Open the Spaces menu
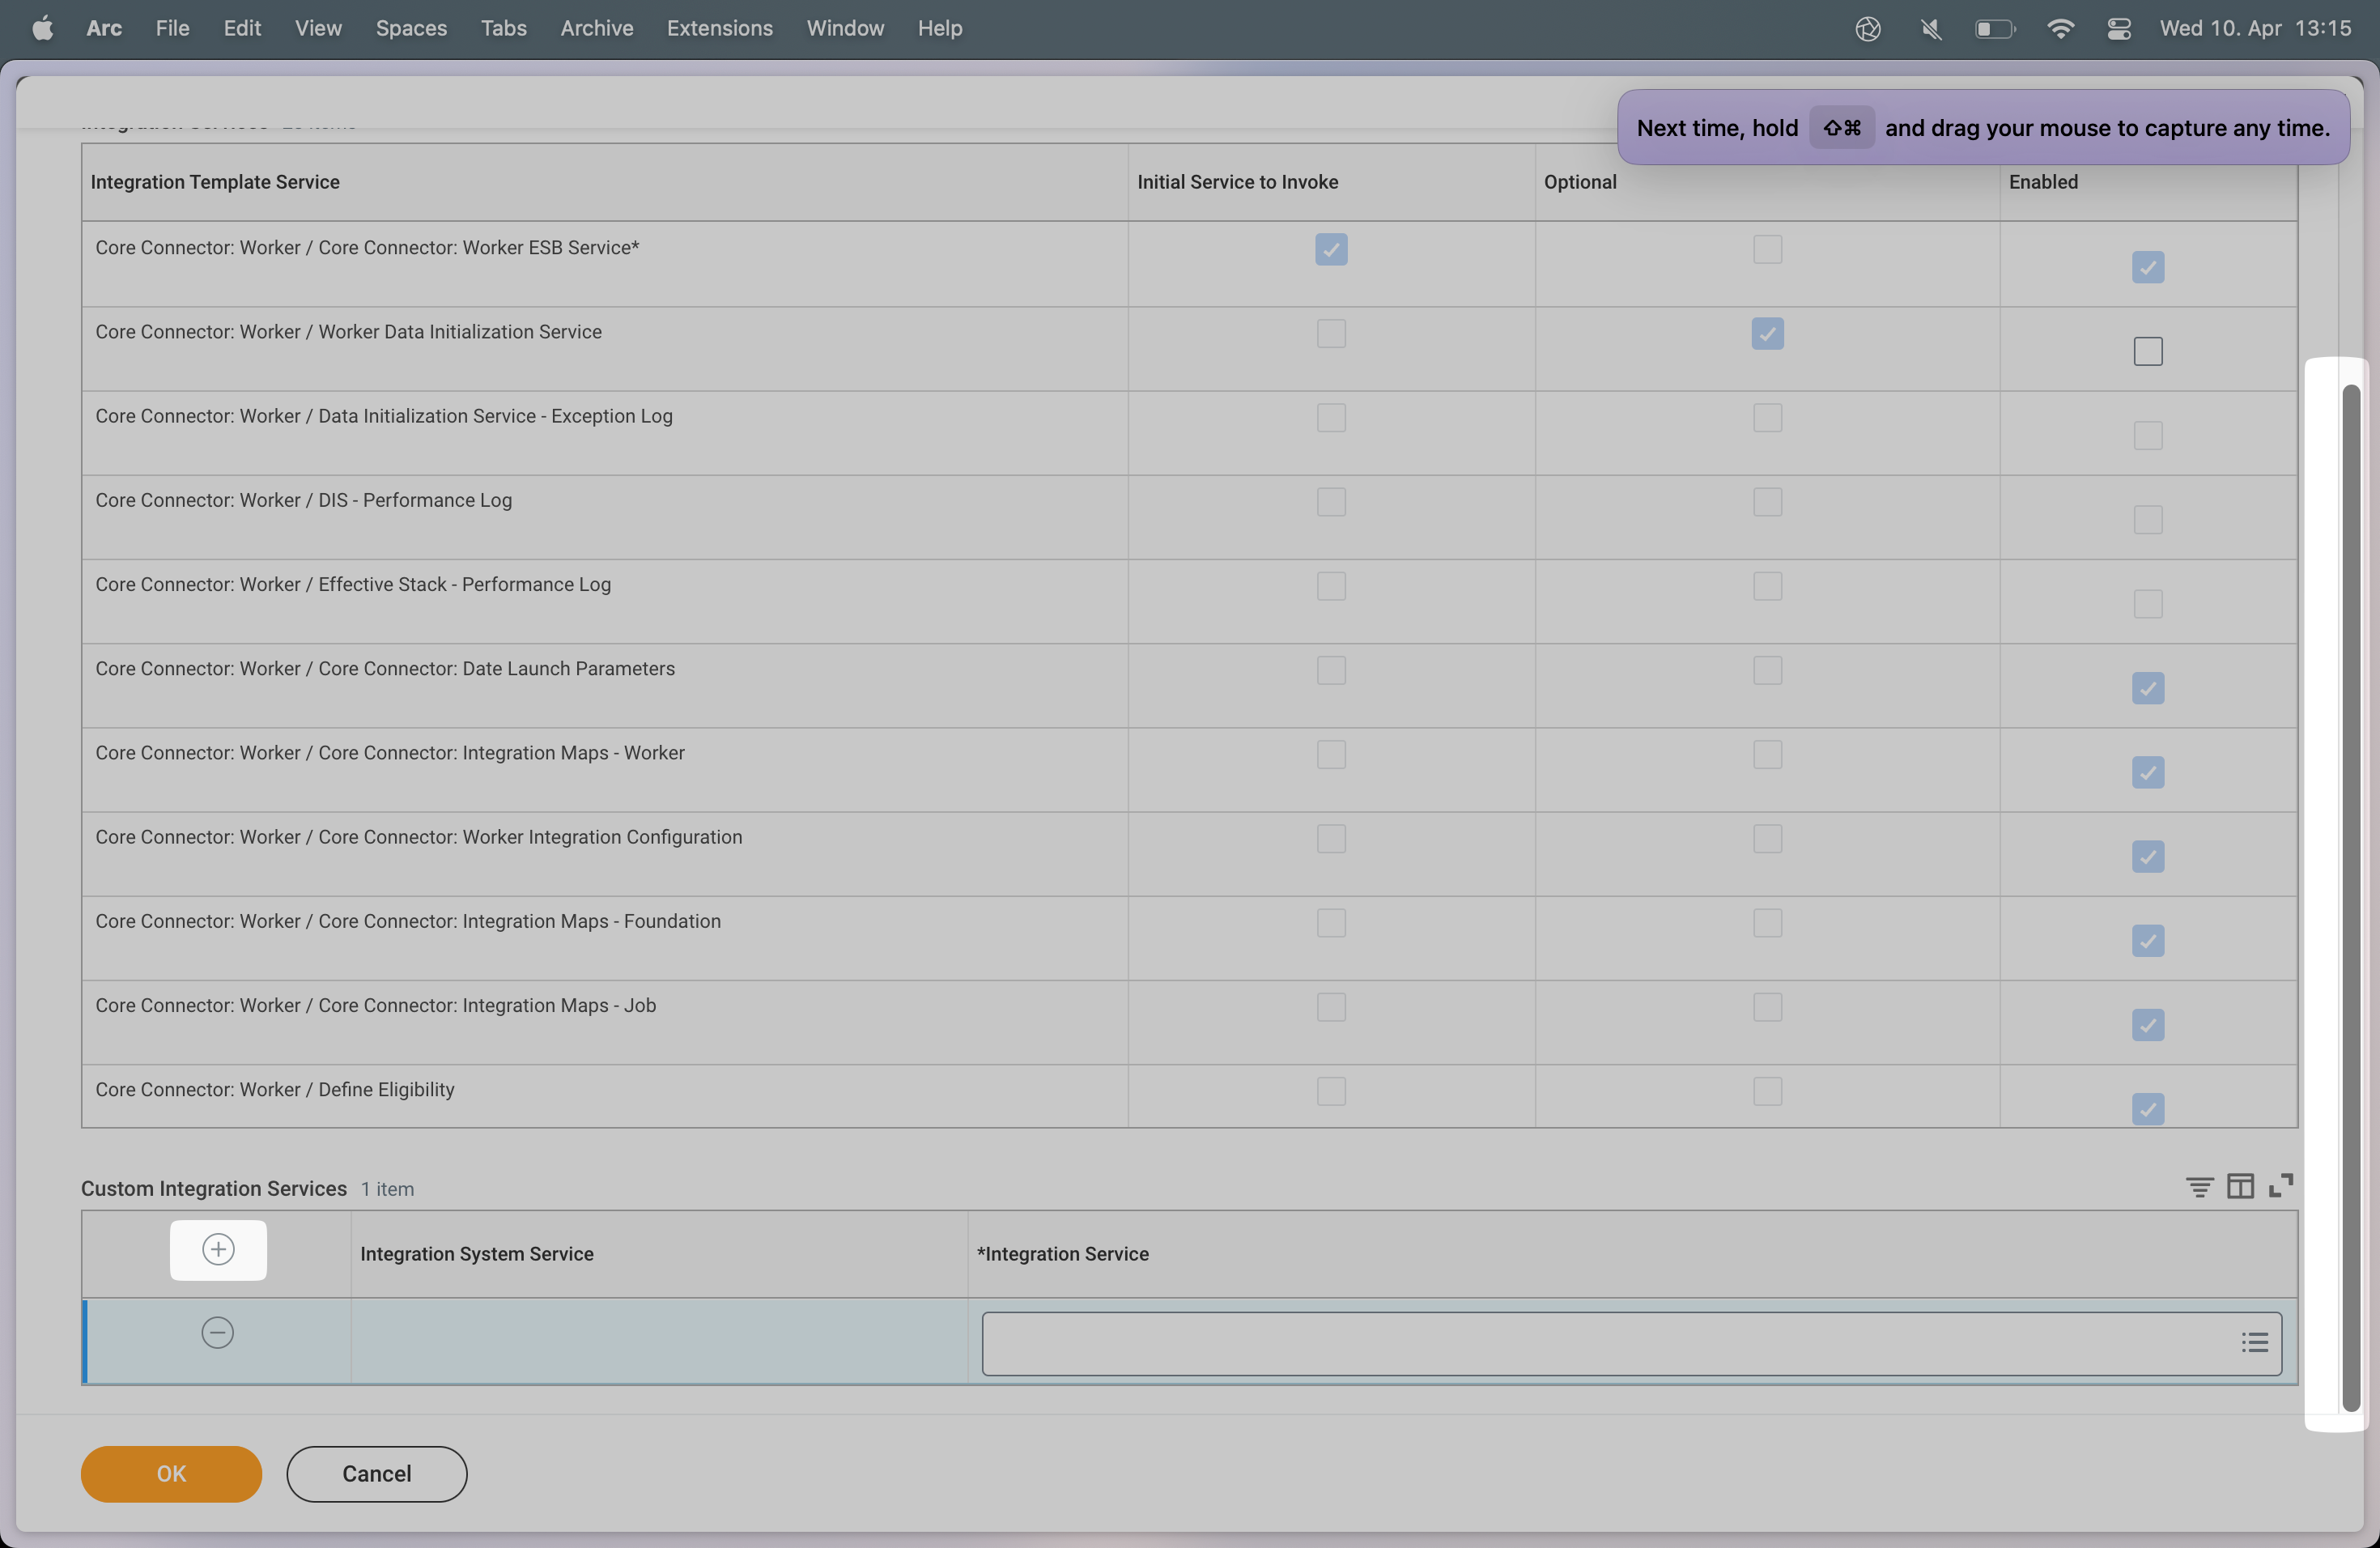The image size is (2380, 1548). click(411, 28)
